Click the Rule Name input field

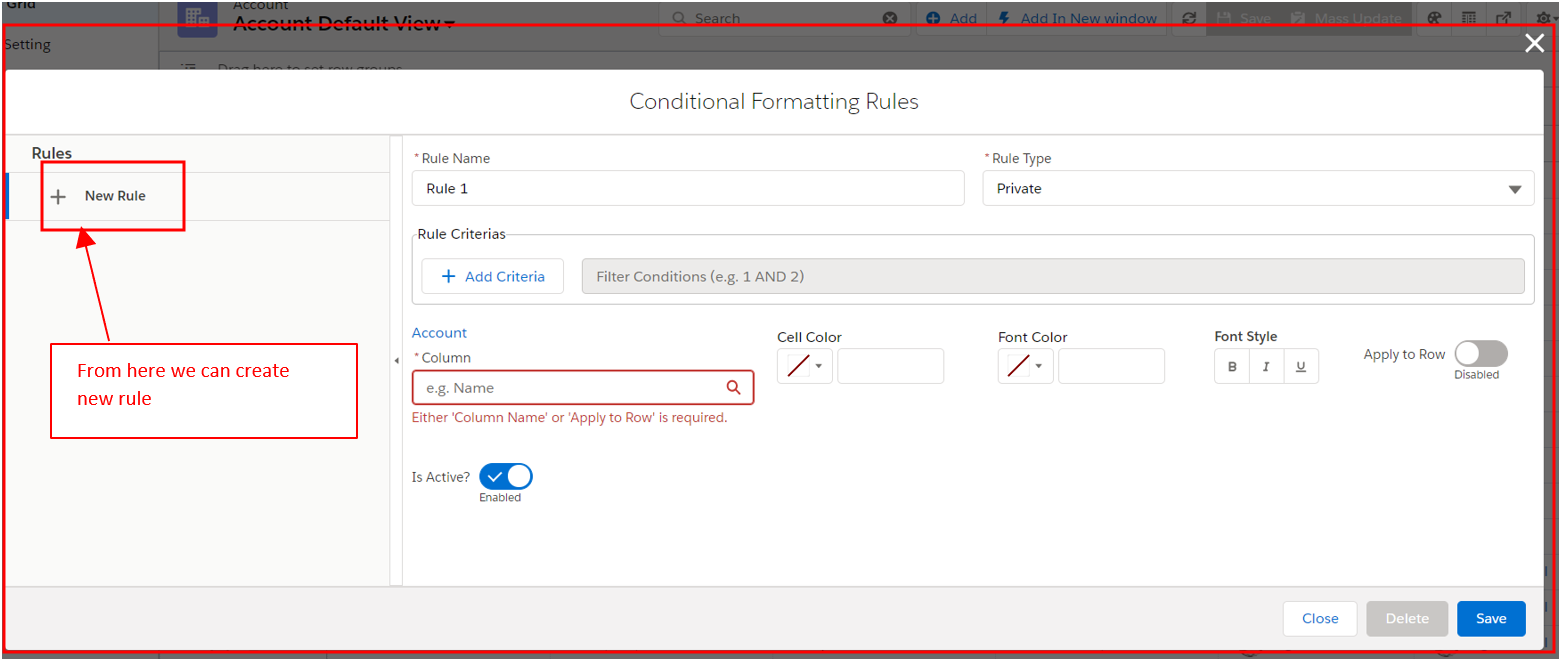click(x=687, y=189)
